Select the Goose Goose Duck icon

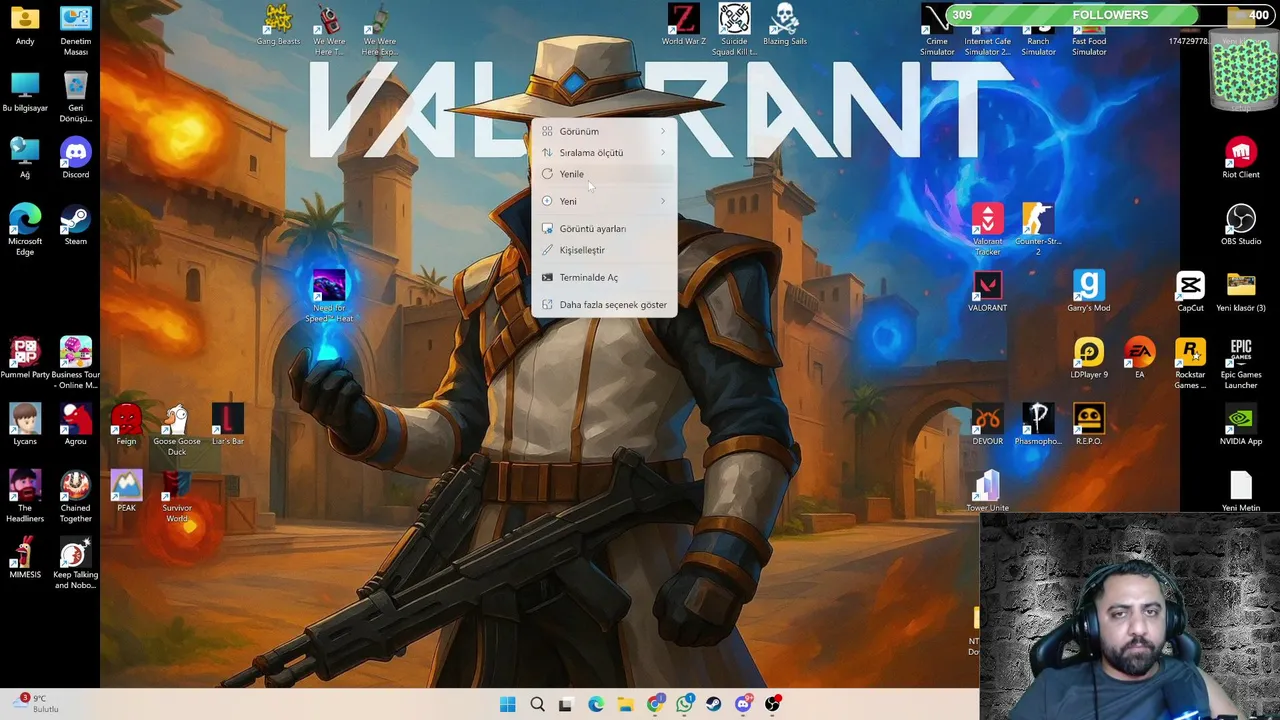click(177, 430)
